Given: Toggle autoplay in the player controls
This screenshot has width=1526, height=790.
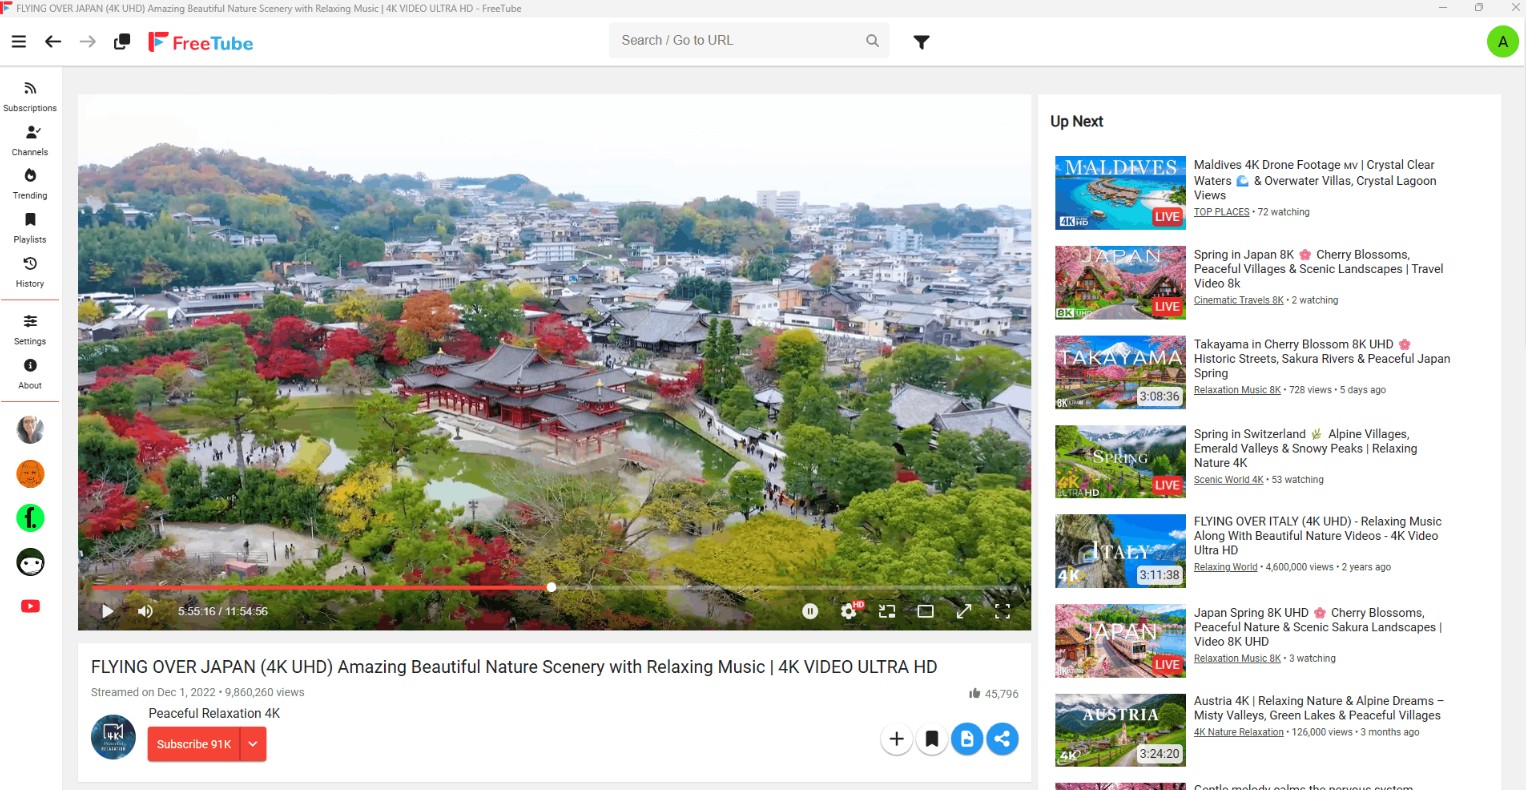Looking at the screenshot, I should 810,611.
